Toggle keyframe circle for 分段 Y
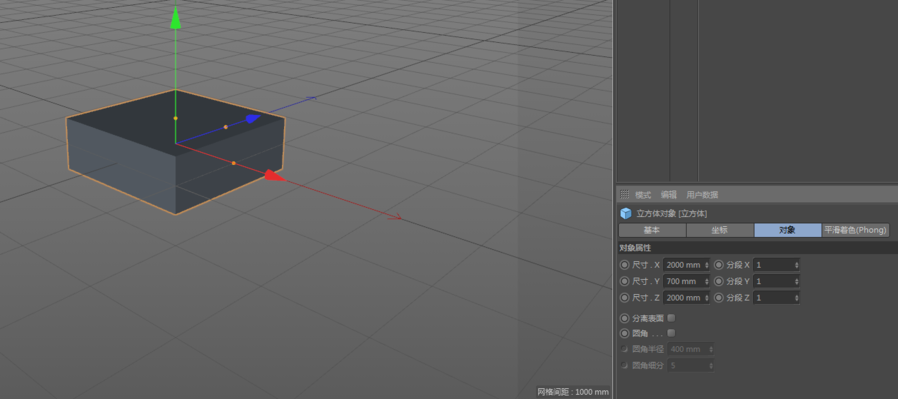 pos(719,282)
